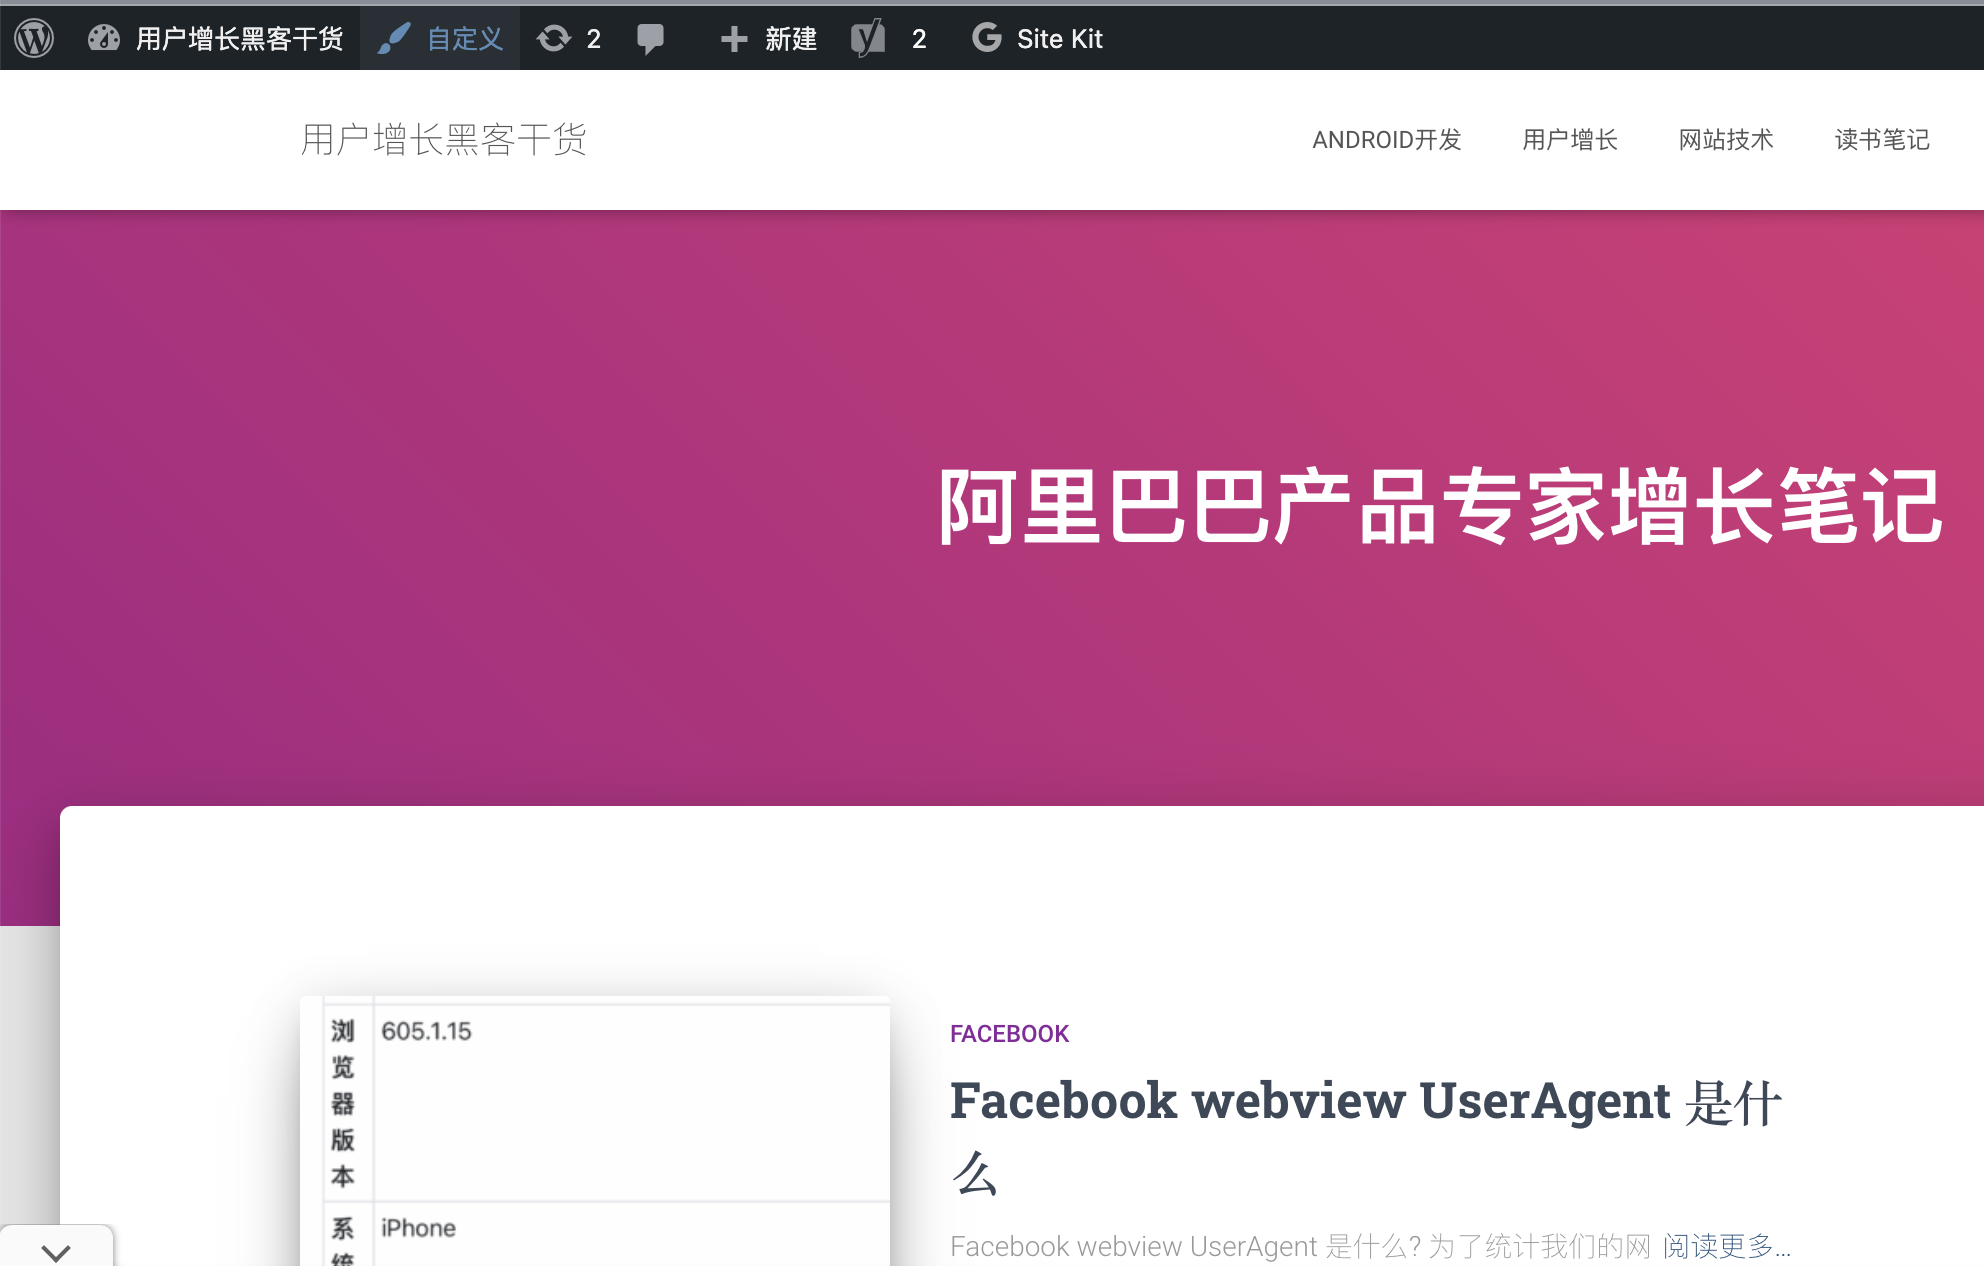The image size is (1984, 1266).
Task: Open Site Kit in admin bar
Action: 1037,38
